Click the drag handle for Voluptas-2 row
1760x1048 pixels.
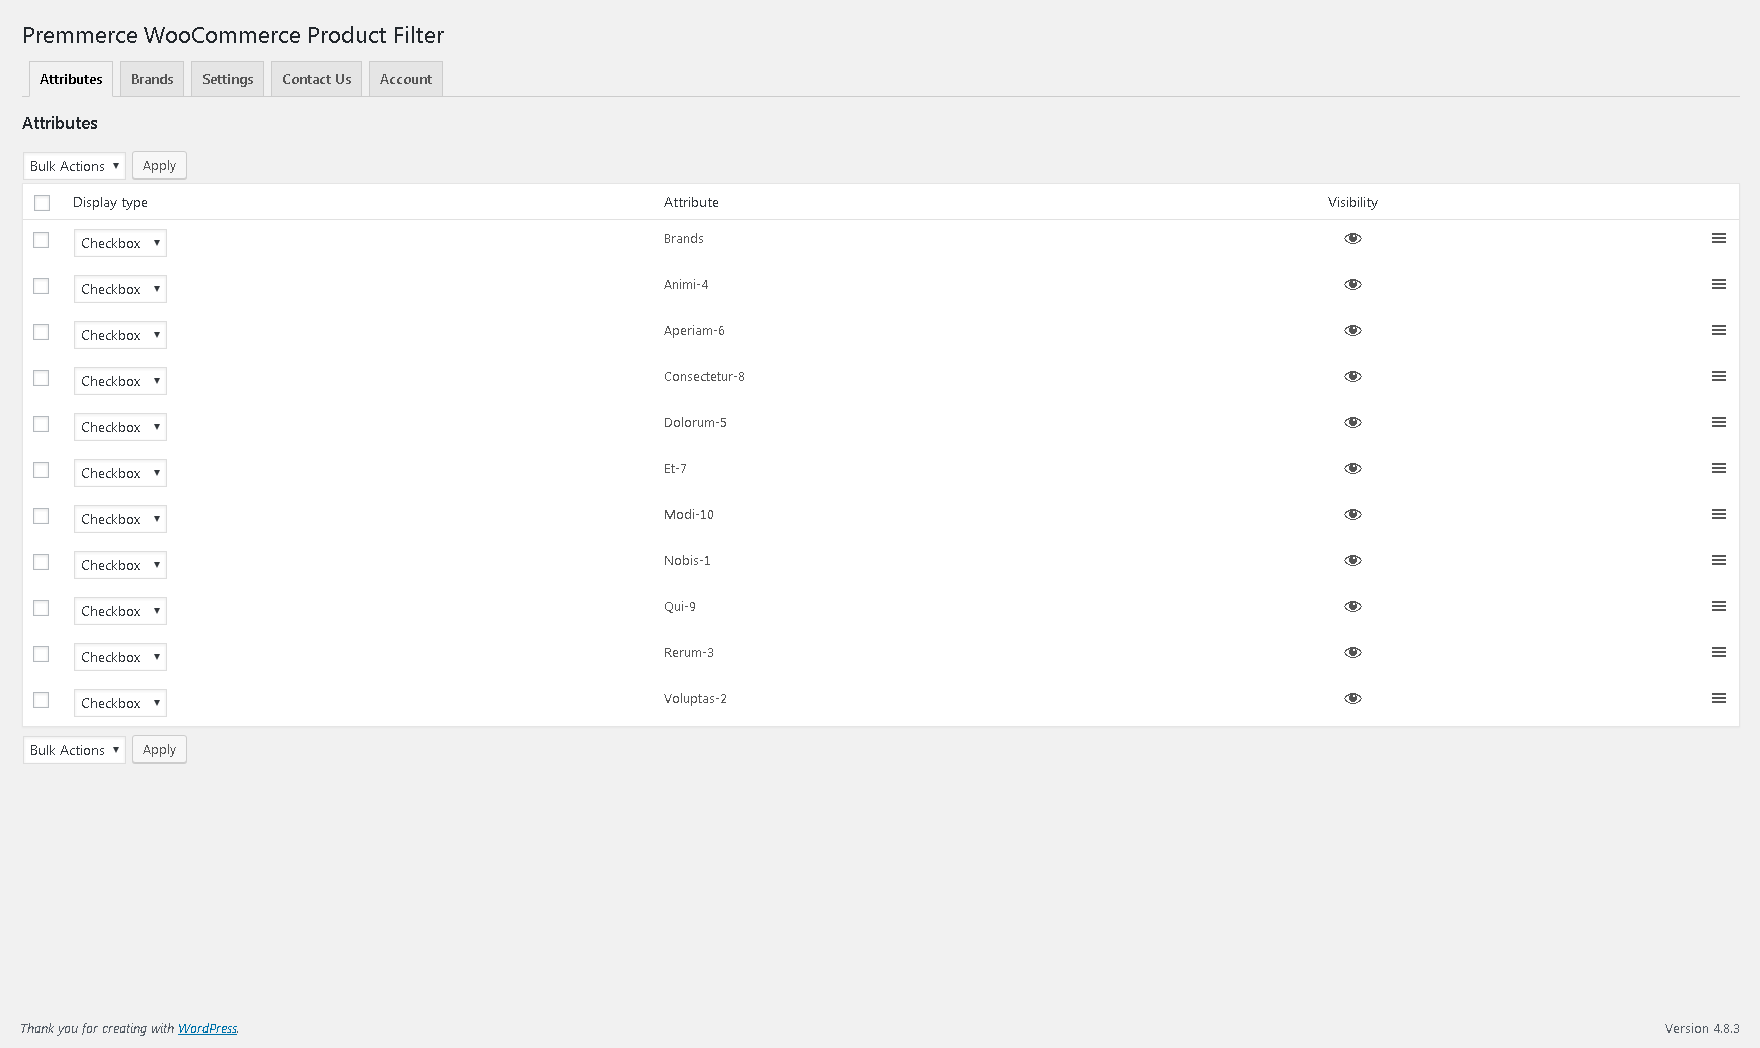tap(1718, 698)
